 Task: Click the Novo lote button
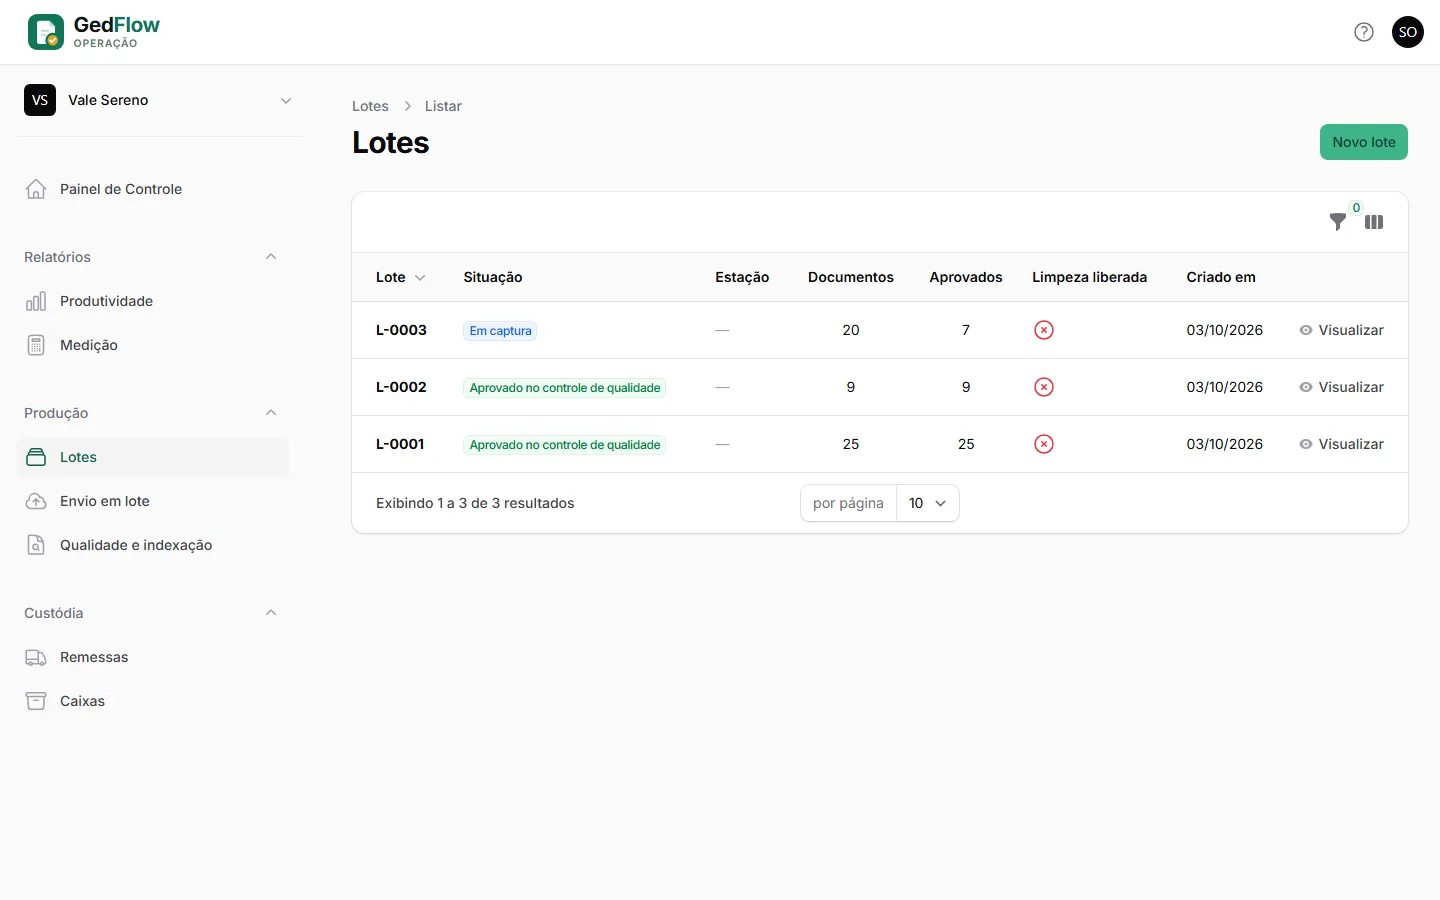coord(1363,142)
